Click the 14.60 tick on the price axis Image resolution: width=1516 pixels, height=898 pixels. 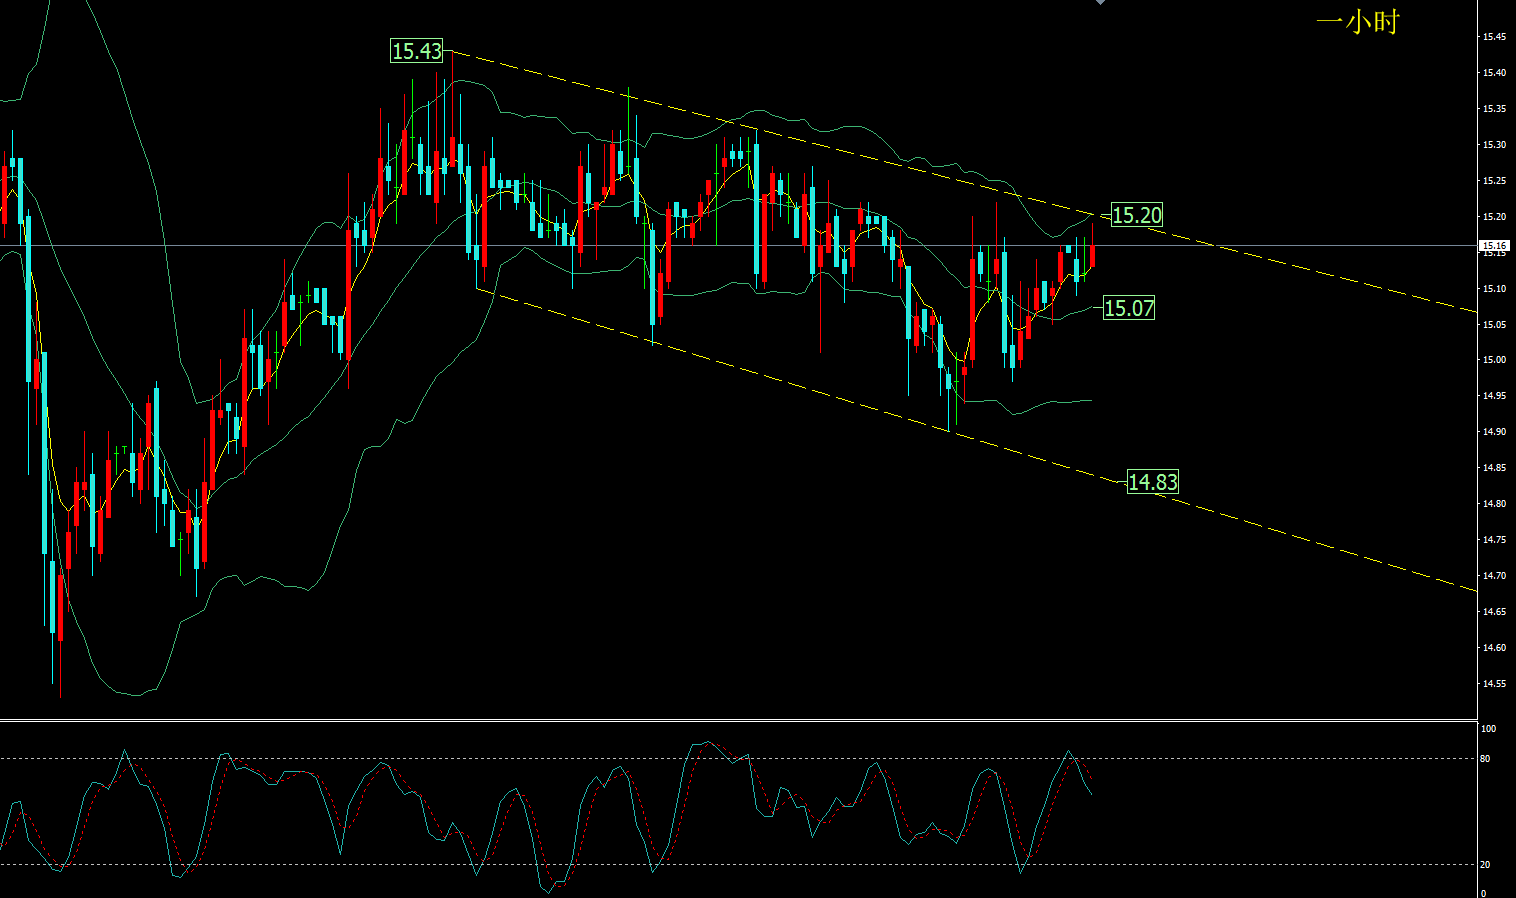click(1494, 648)
